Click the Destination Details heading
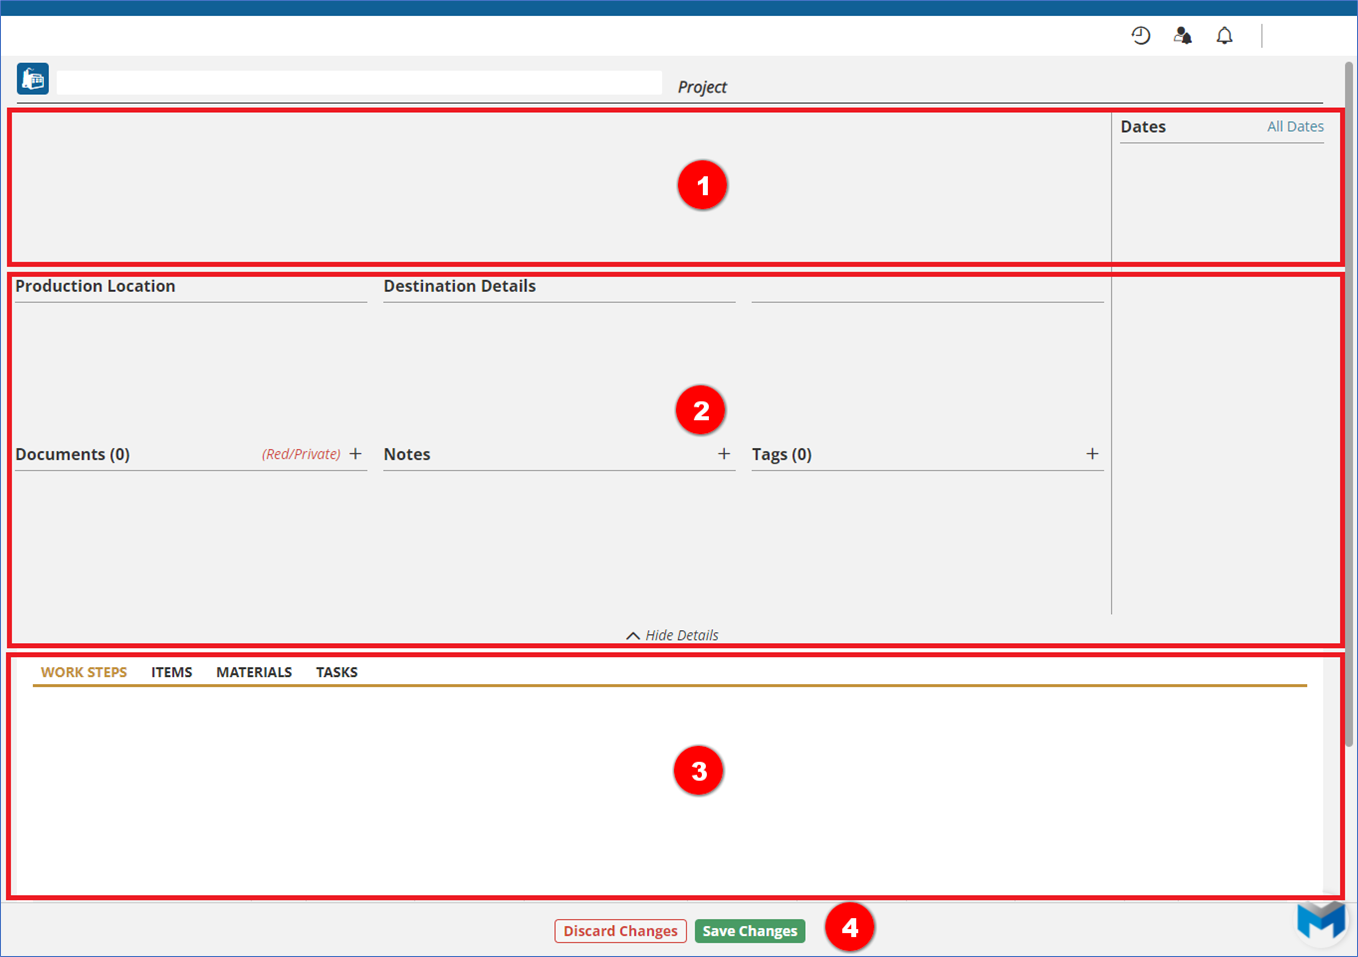 click(460, 286)
